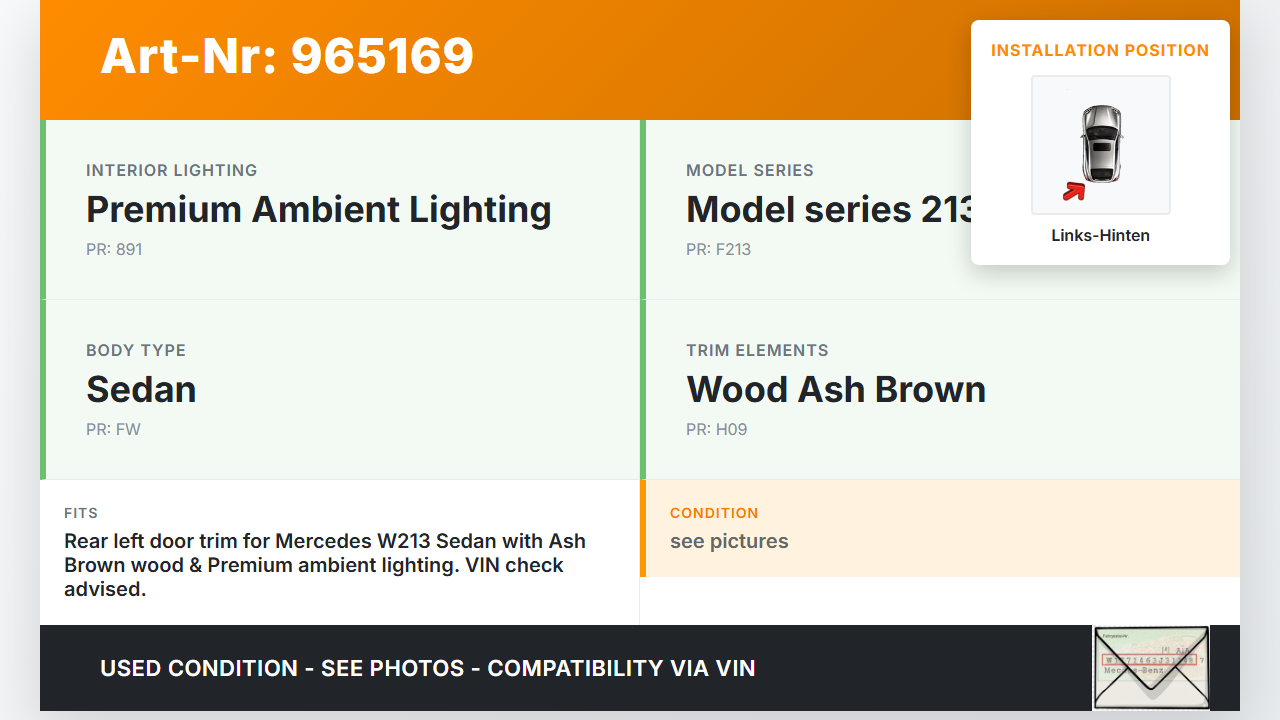Select the Premium Ambient Lighting value
Viewport: 1280px width, 720px height.
click(x=318, y=210)
